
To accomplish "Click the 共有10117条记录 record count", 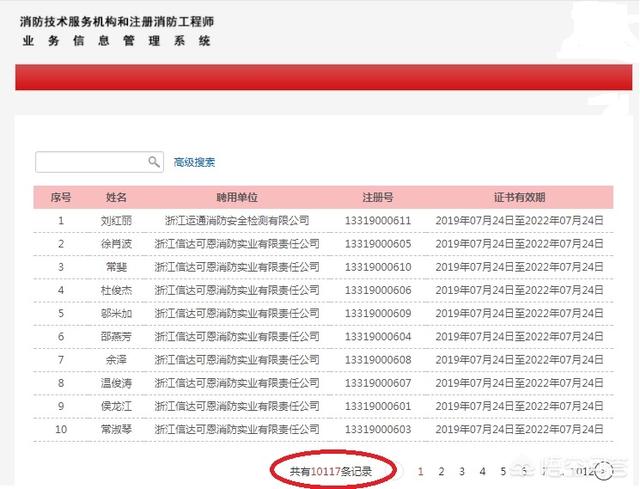I will (331, 471).
